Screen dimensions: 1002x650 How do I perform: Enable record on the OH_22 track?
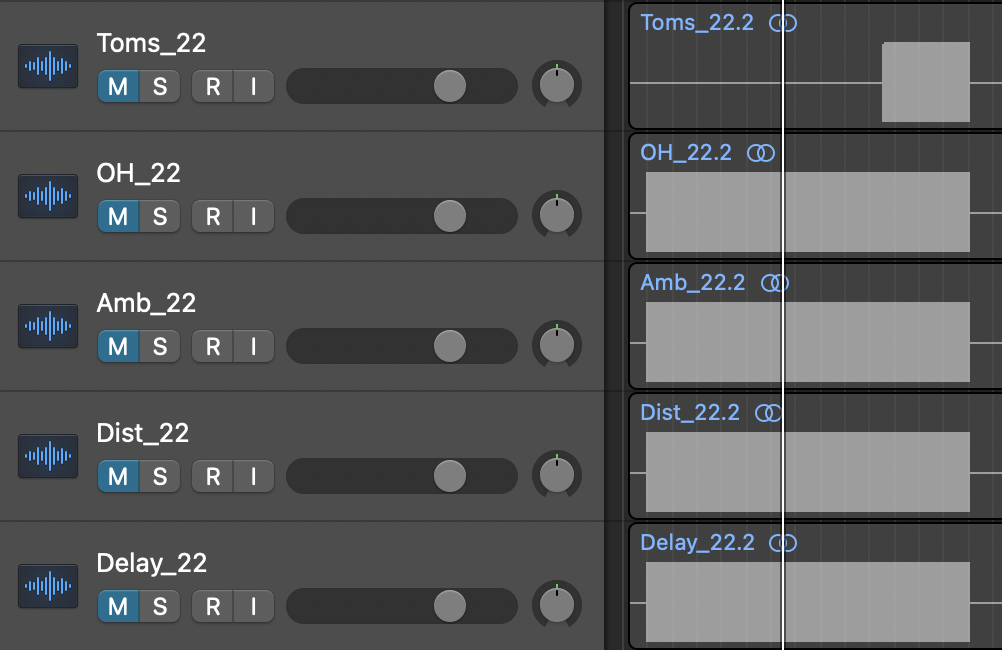[213, 216]
